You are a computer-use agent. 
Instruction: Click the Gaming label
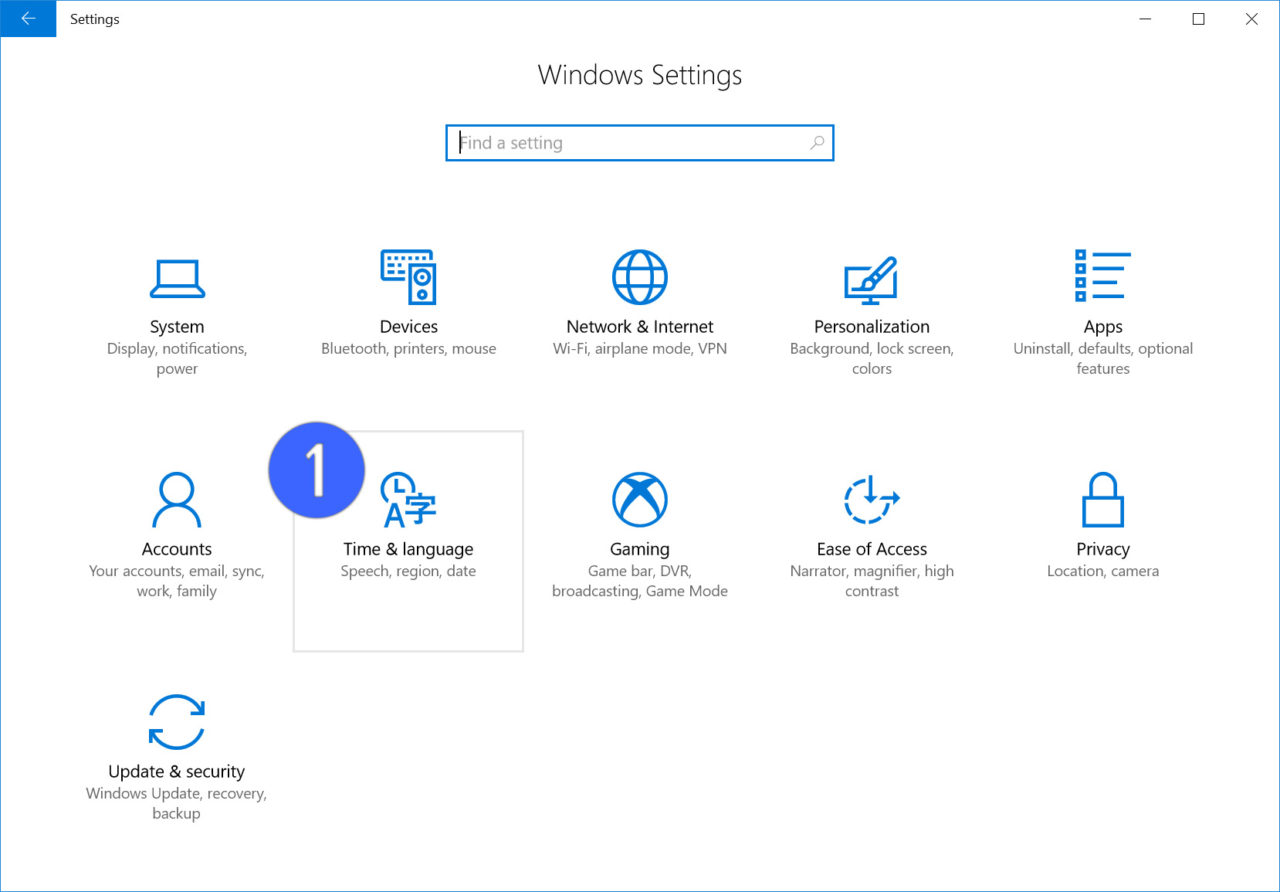click(640, 549)
